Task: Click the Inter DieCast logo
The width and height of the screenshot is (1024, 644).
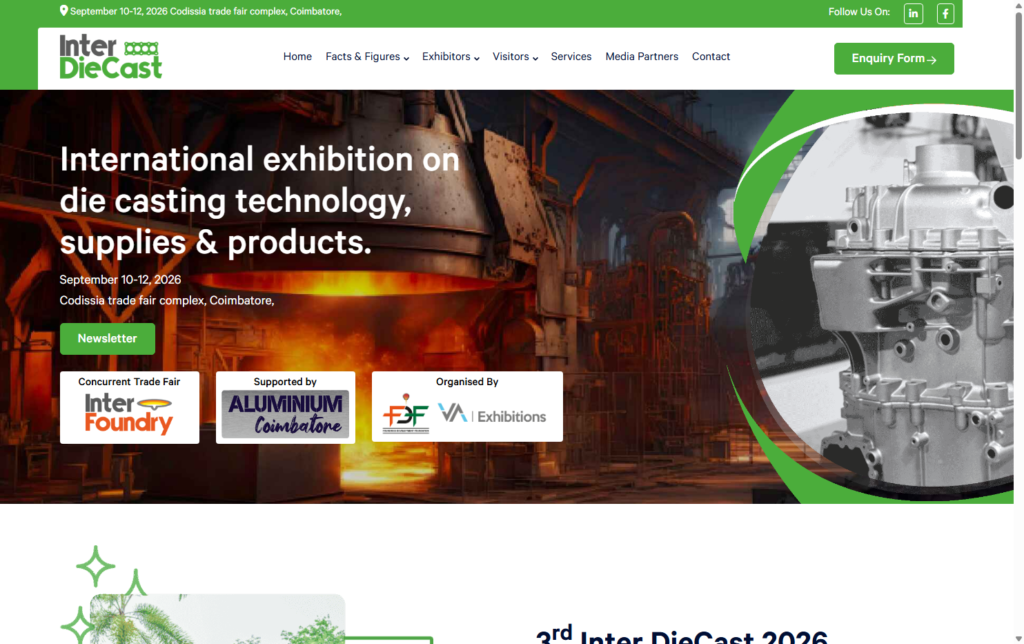Action: 110,57
